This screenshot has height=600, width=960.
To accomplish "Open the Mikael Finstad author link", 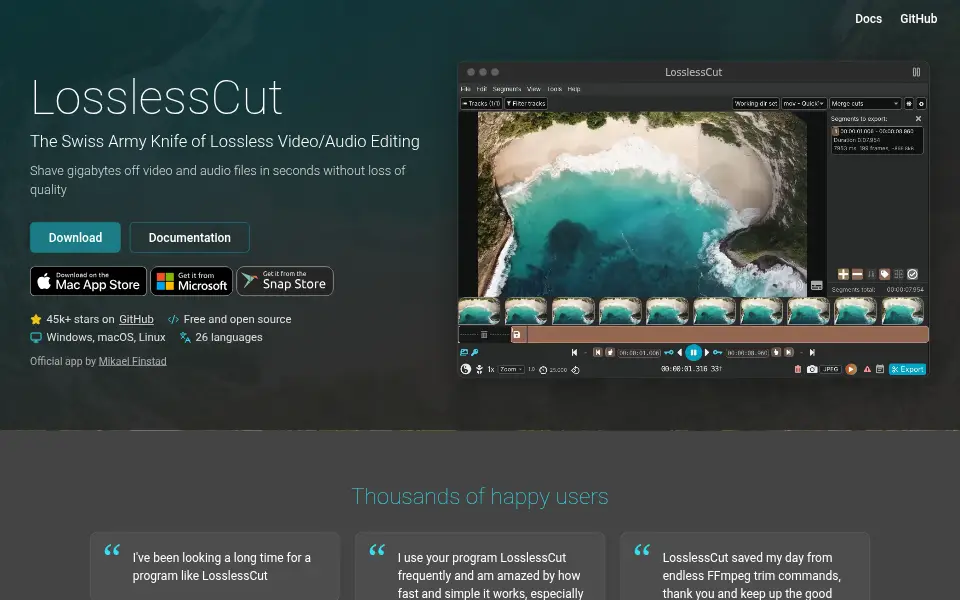I will pos(132,361).
